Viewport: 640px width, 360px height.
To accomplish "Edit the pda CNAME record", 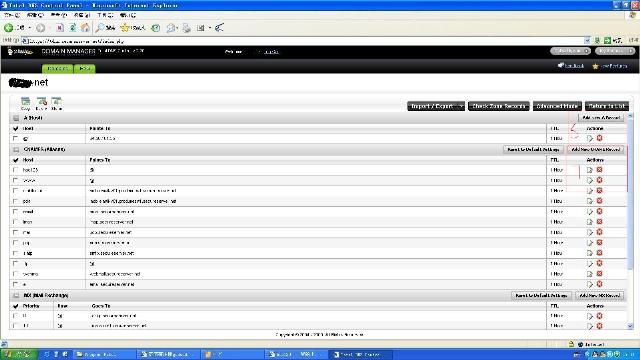I will click(590, 201).
